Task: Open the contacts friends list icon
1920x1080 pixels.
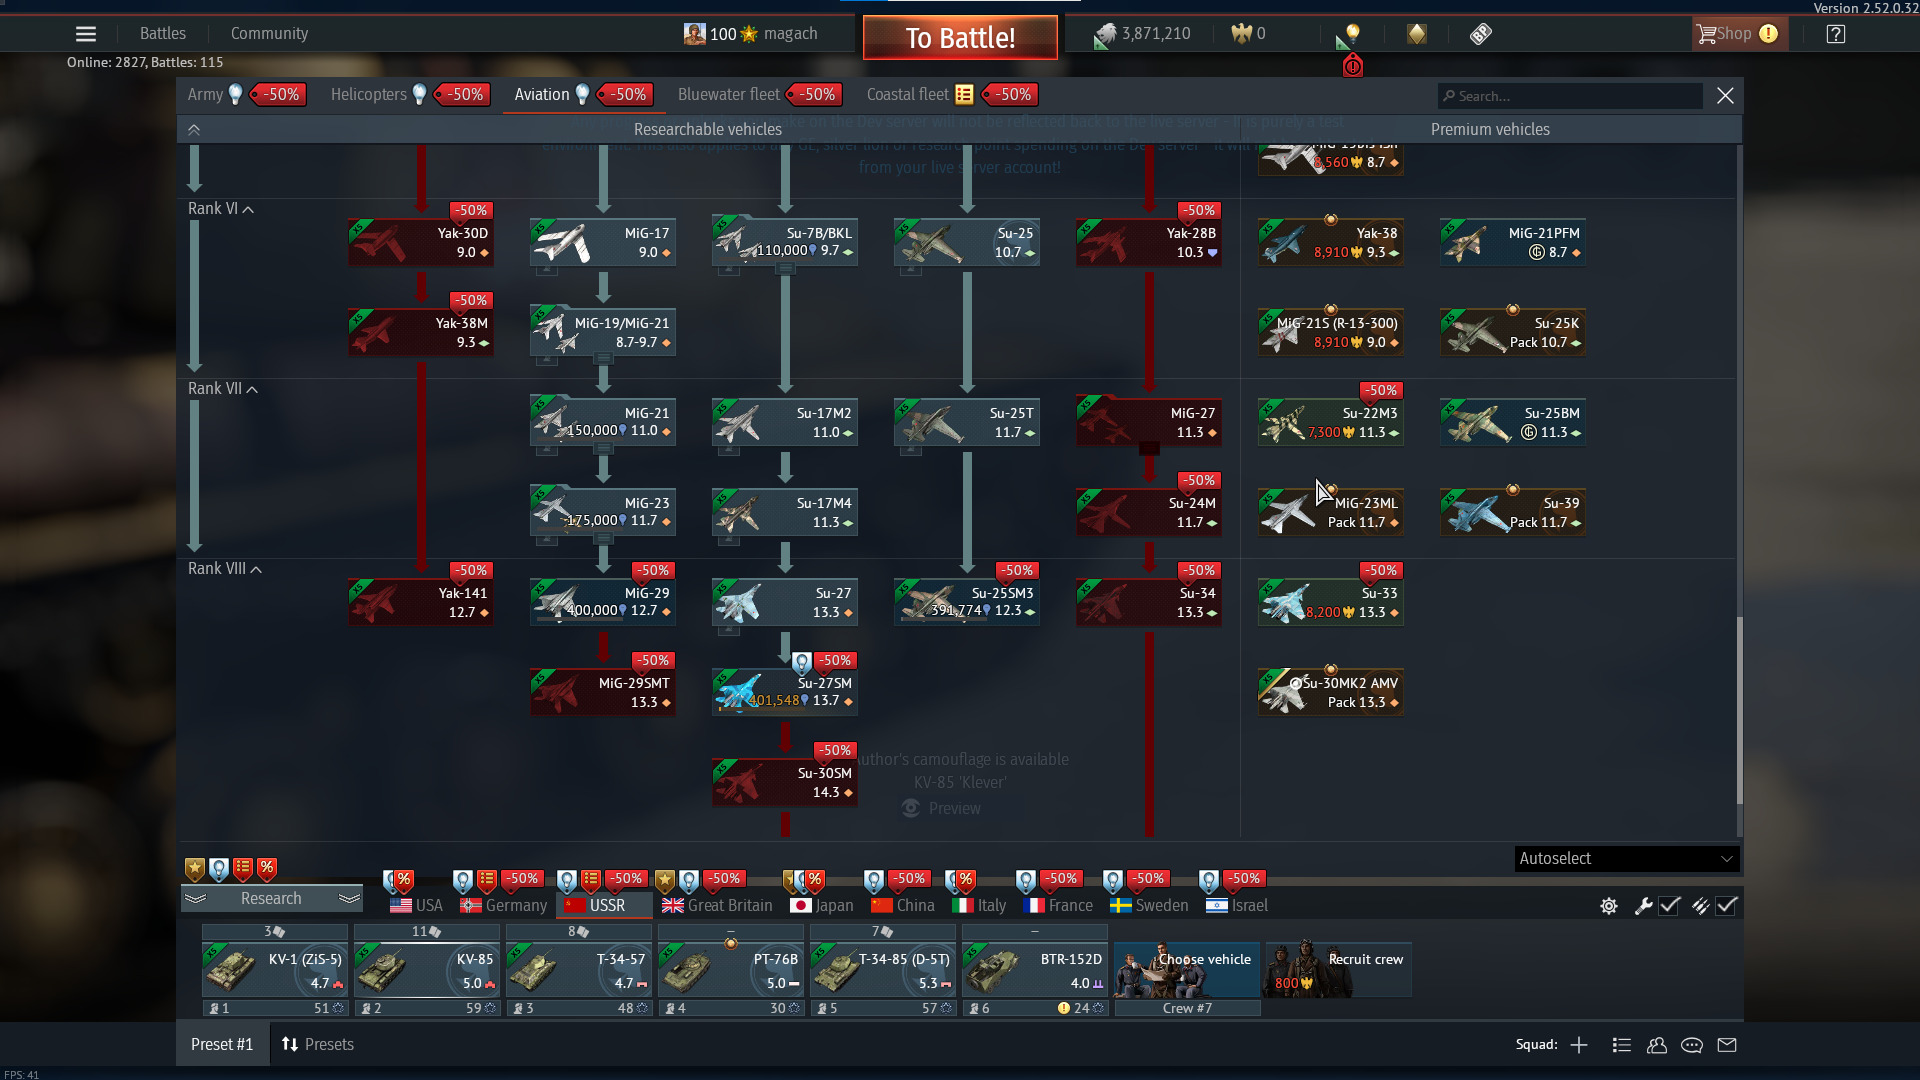Action: 1657,1045
